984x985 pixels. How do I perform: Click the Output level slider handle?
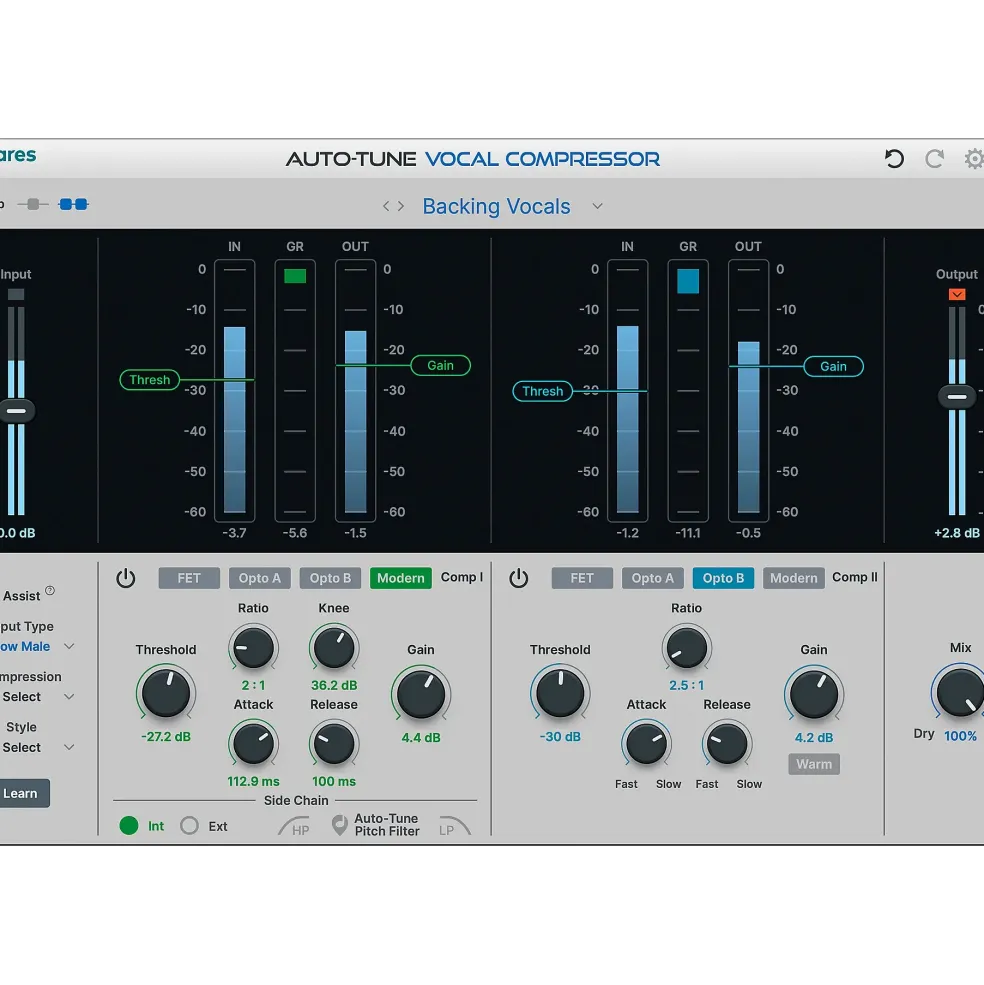[957, 396]
